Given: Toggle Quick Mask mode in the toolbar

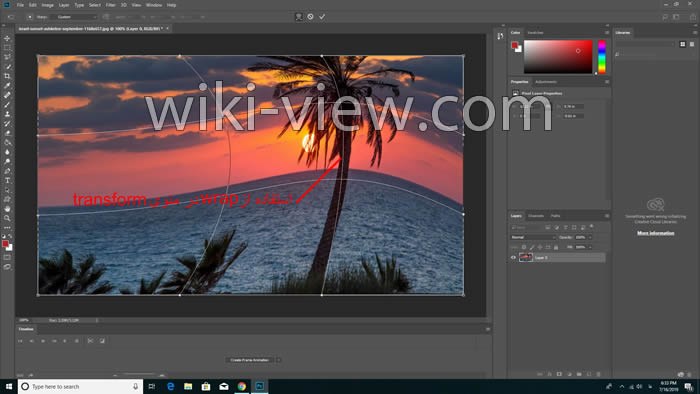Looking at the screenshot, I should pos(7,257).
